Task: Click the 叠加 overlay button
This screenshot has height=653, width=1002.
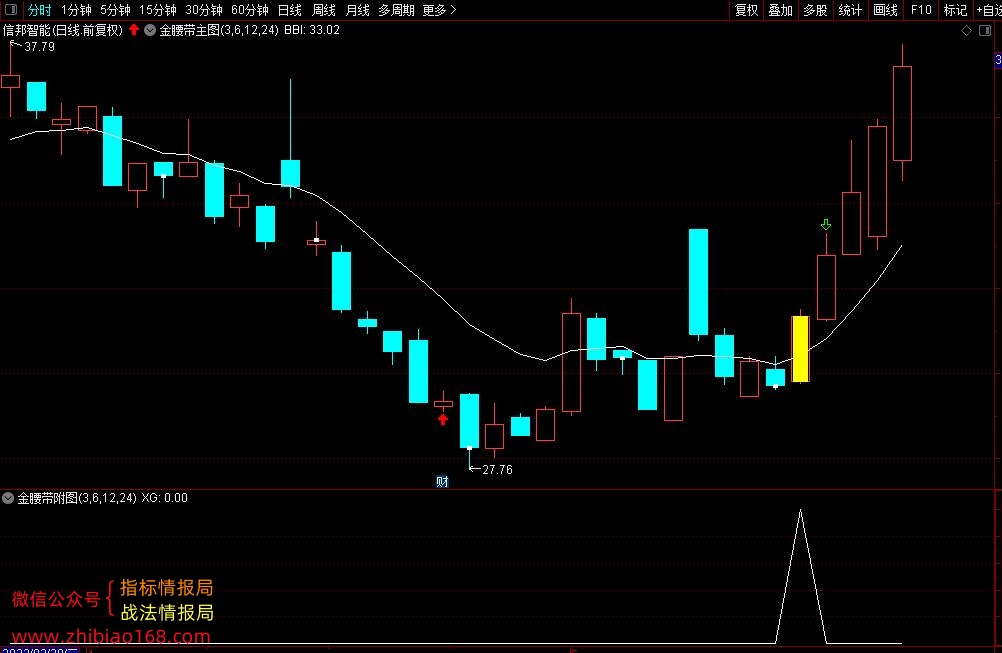Action: 780,10
